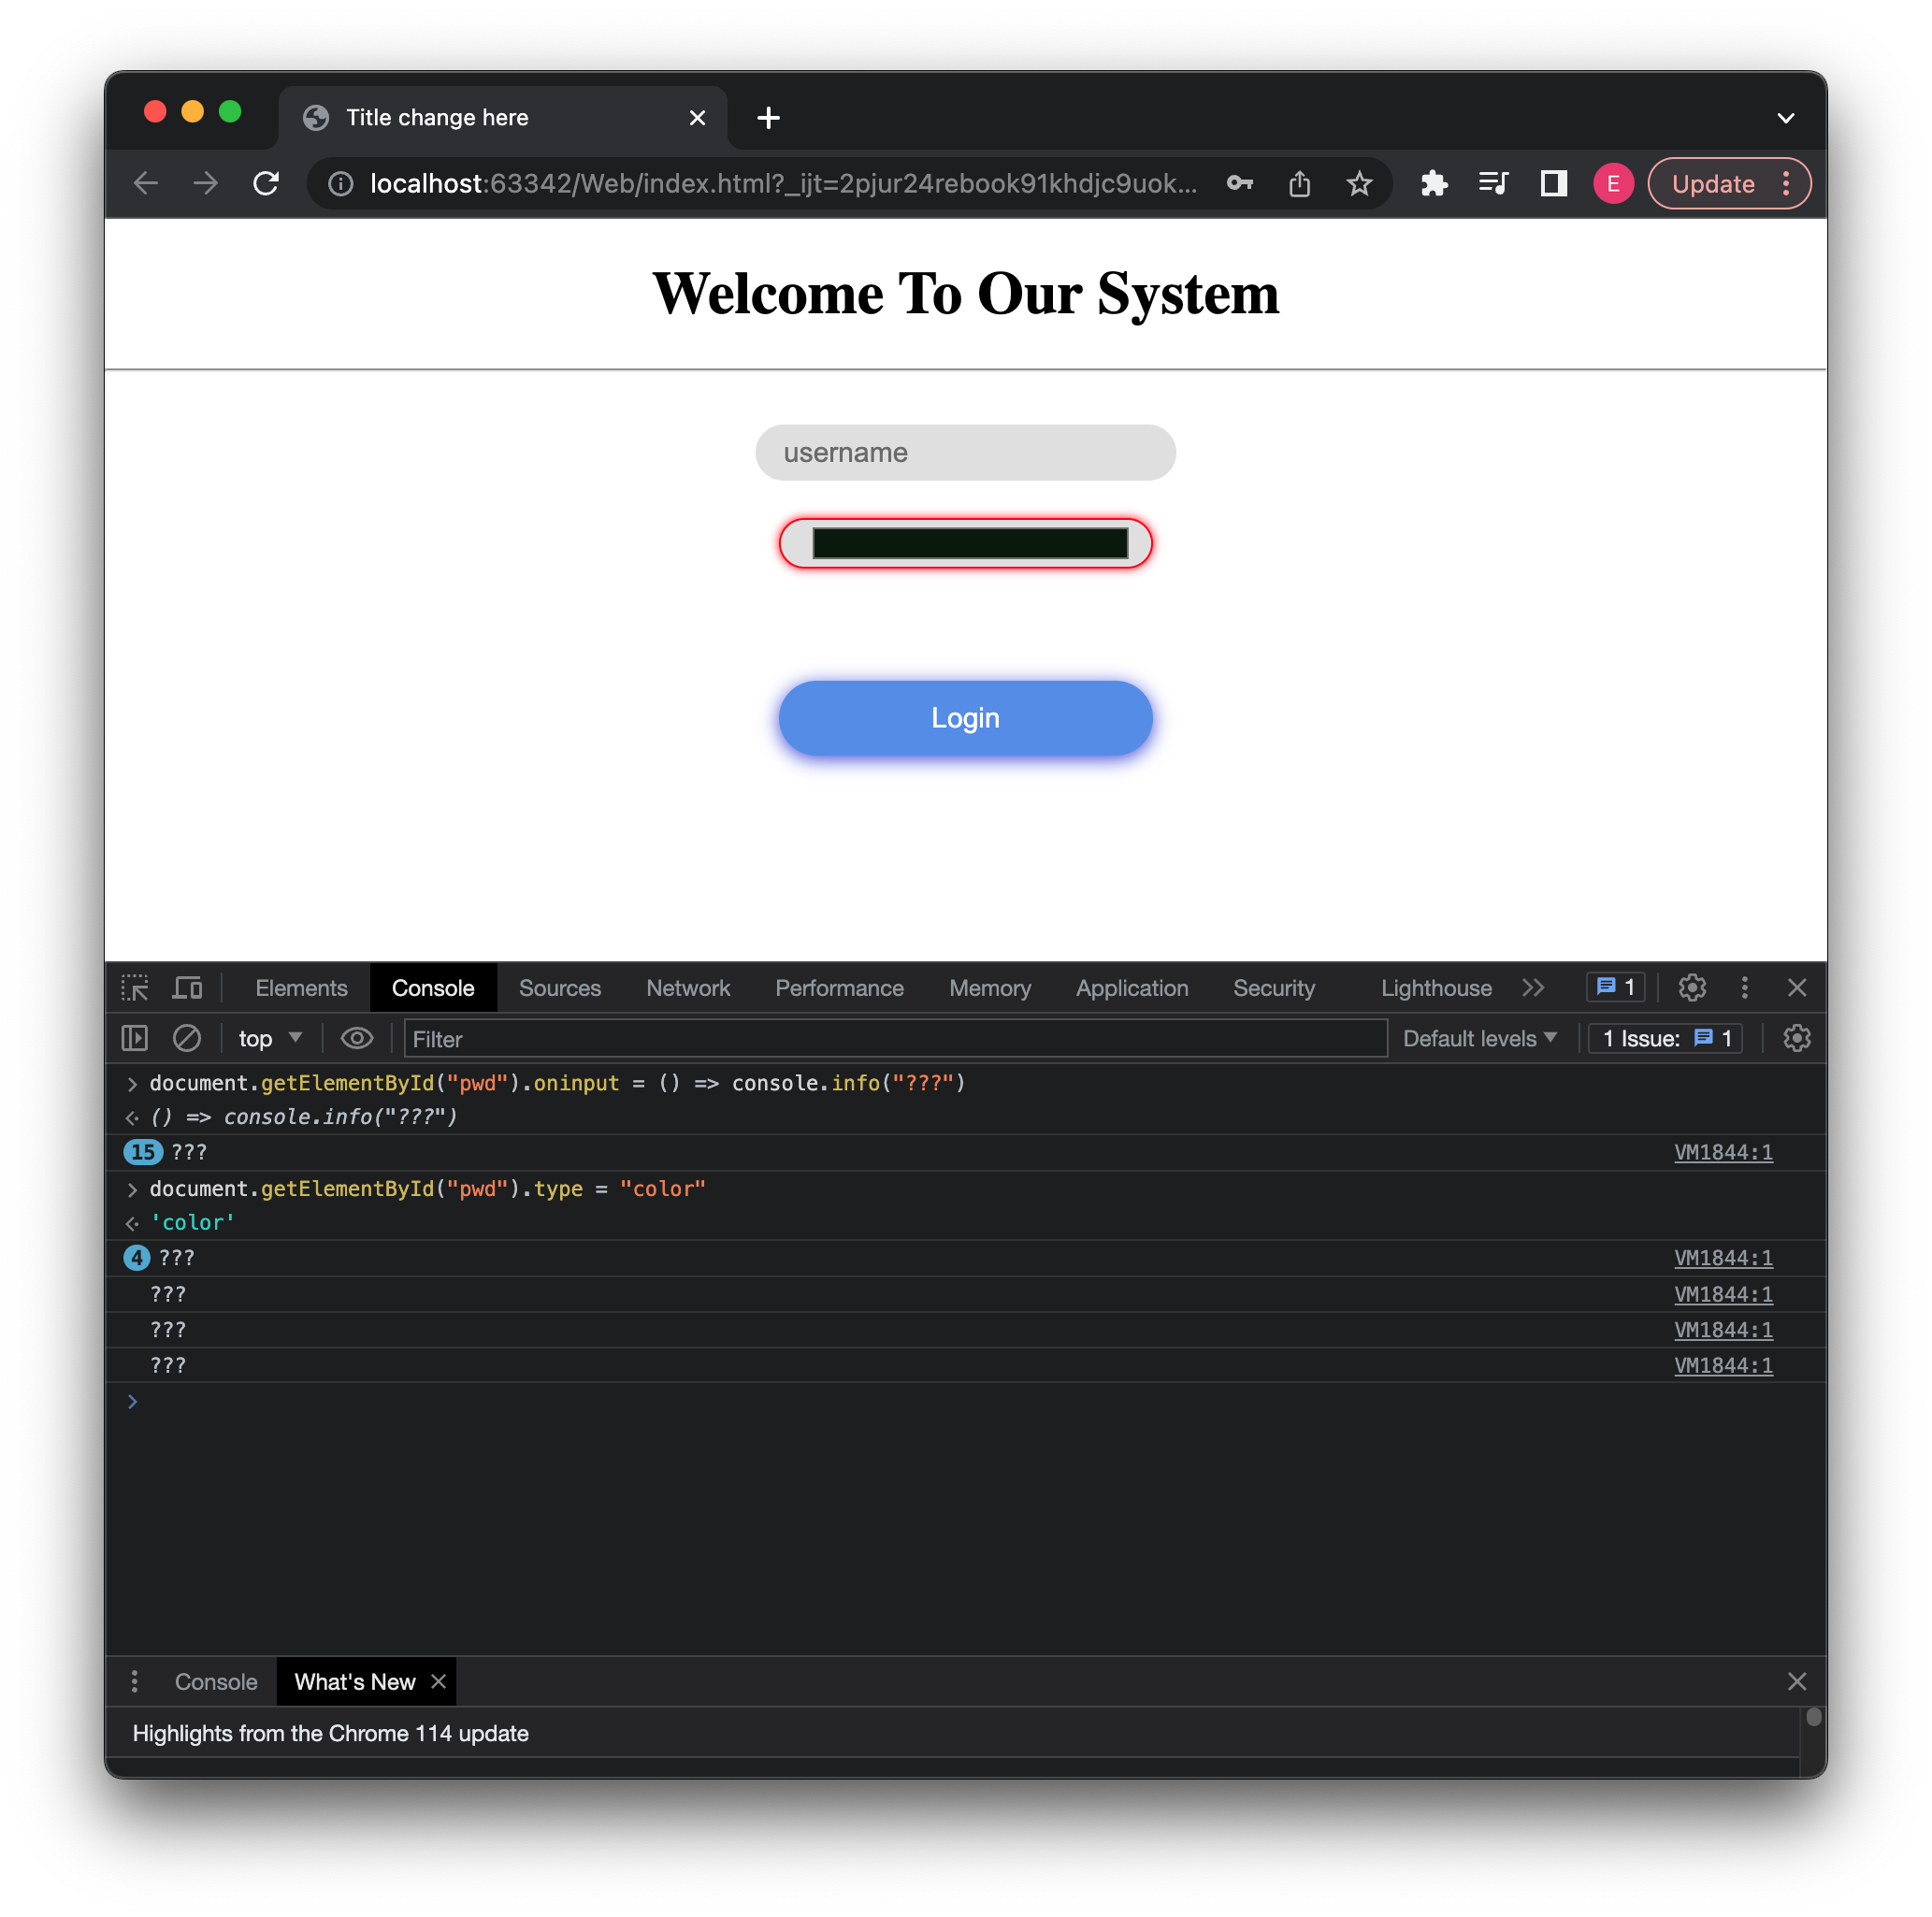
Task: Expand the oninput assignment console entry
Action: (132, 1083)
